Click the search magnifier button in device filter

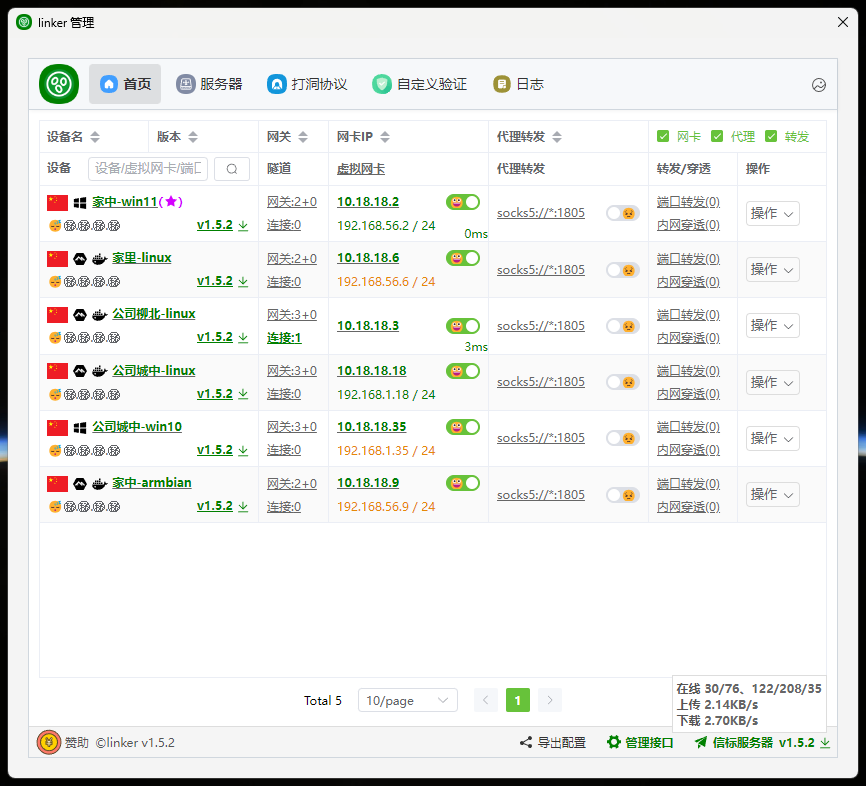click(232, 169)
